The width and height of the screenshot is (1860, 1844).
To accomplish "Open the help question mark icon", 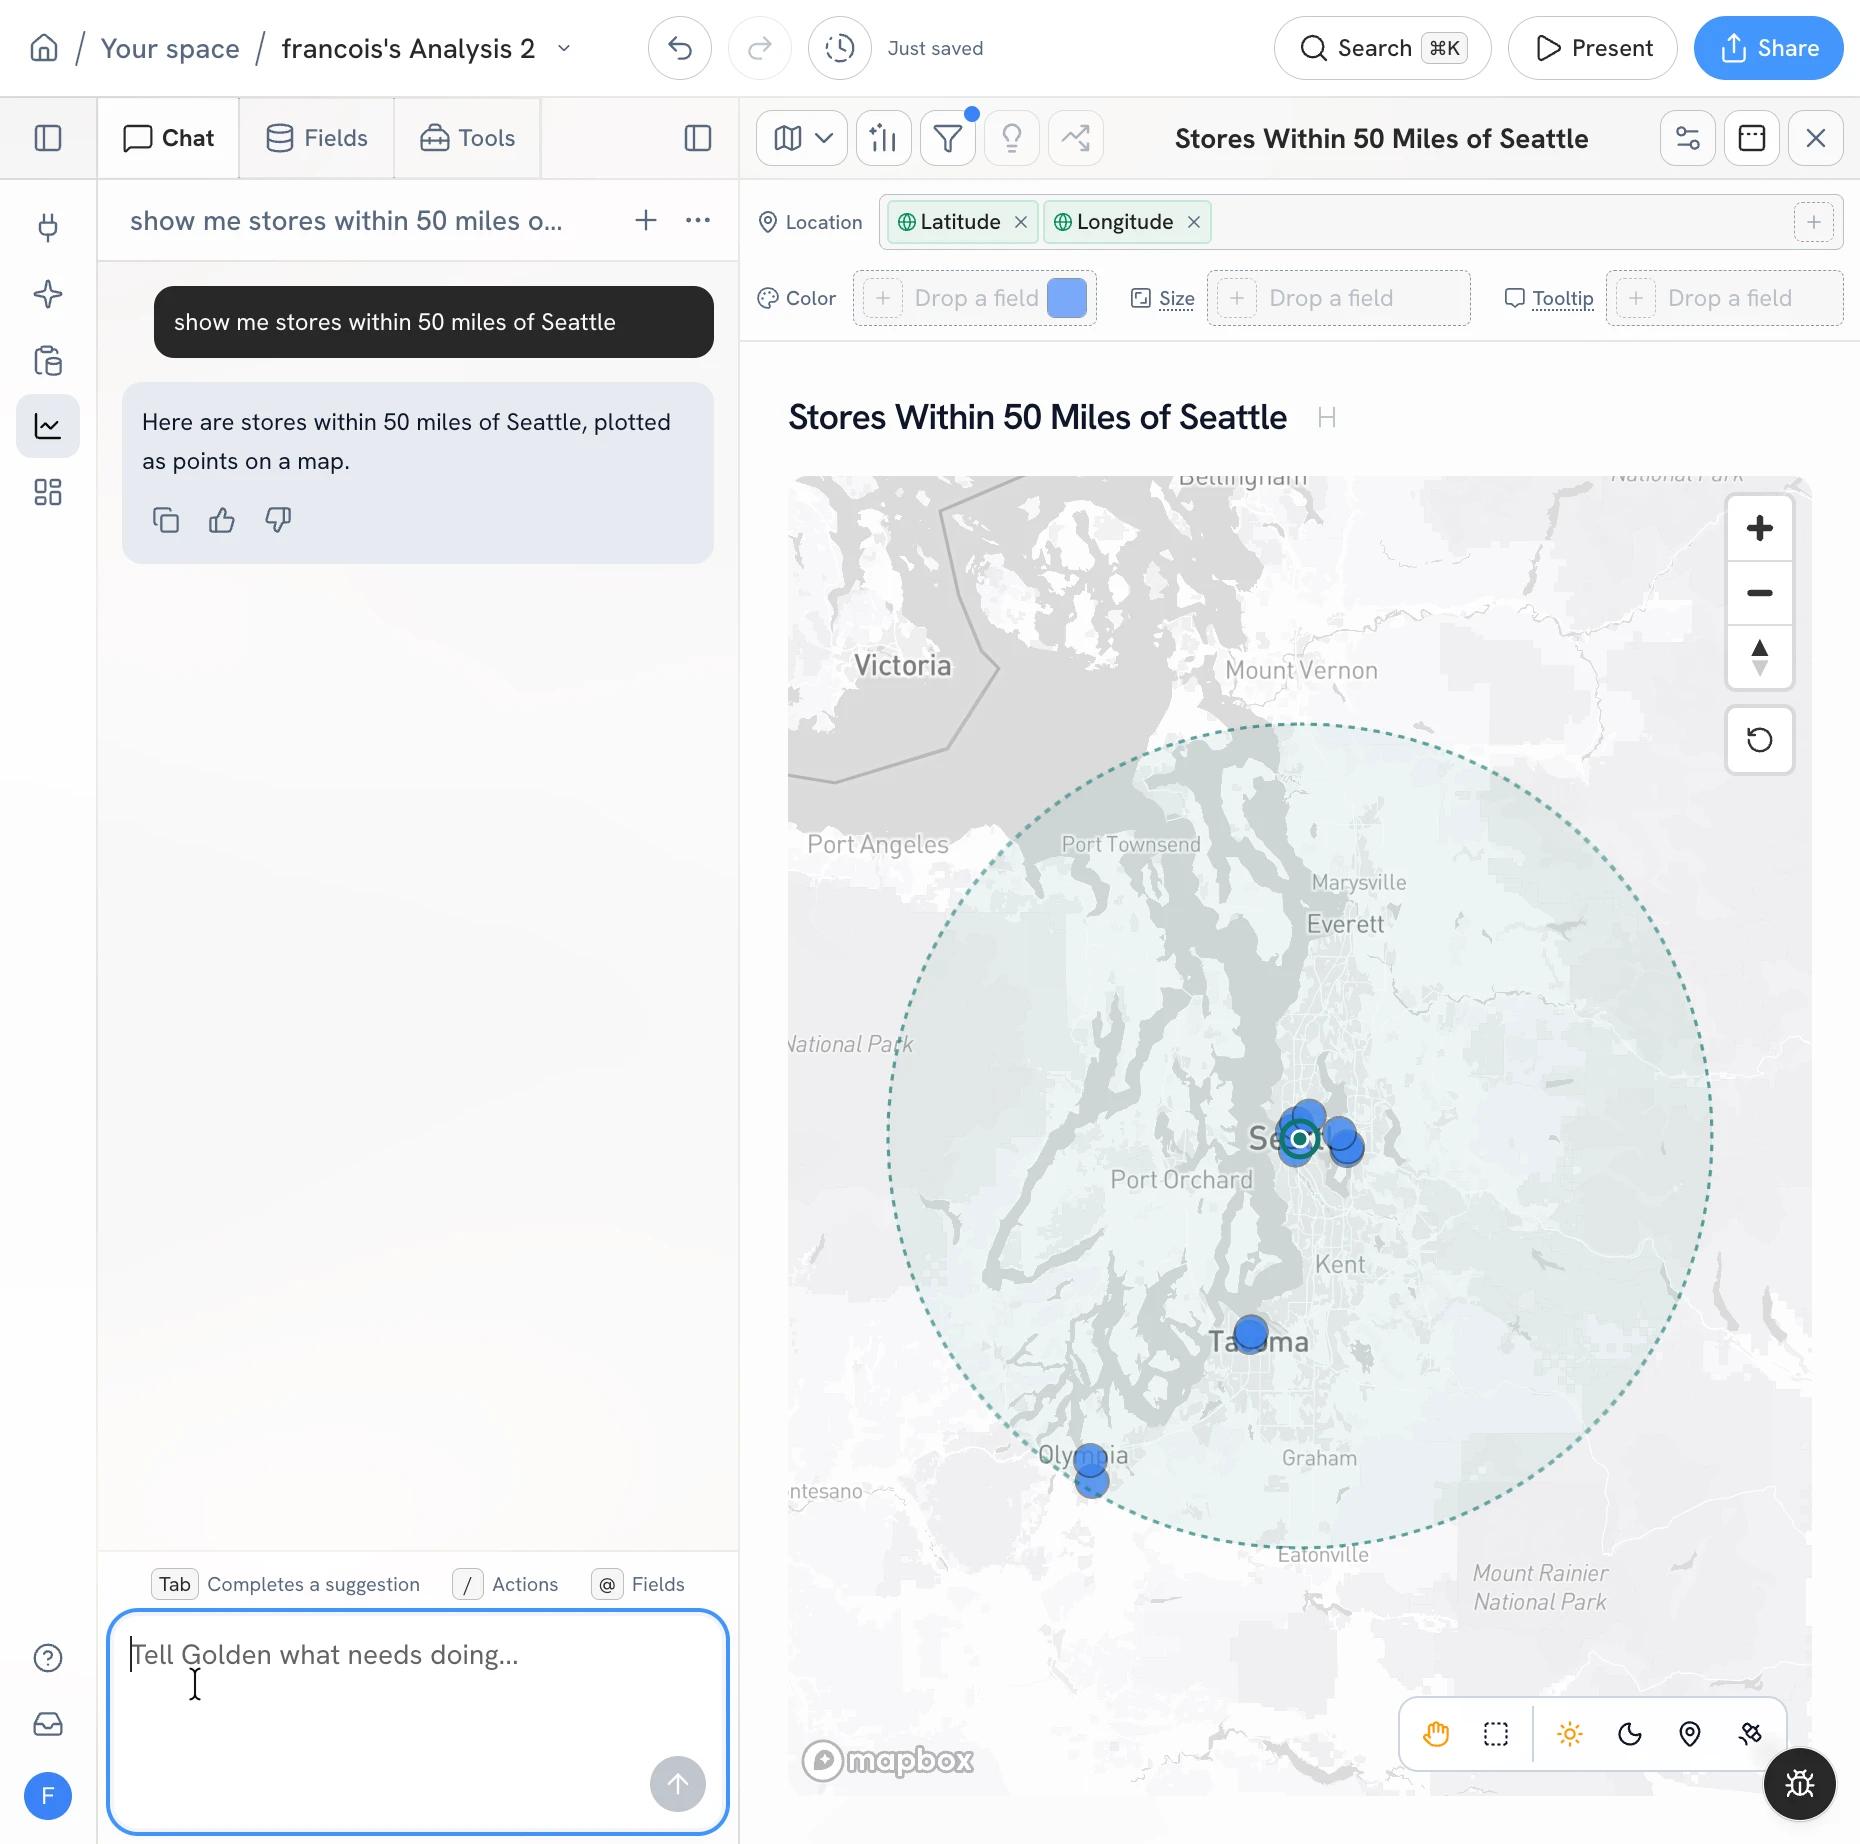I will point(48,1658).
